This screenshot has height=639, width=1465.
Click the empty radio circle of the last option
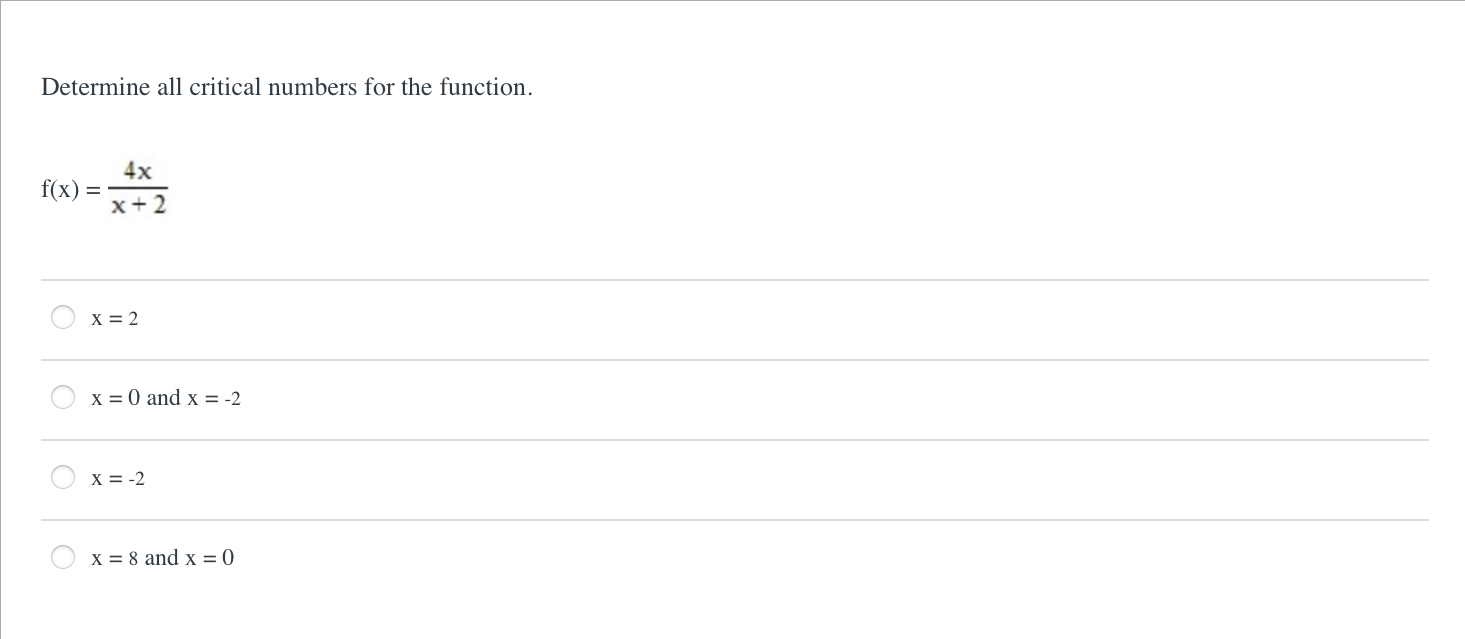[63, 557]
